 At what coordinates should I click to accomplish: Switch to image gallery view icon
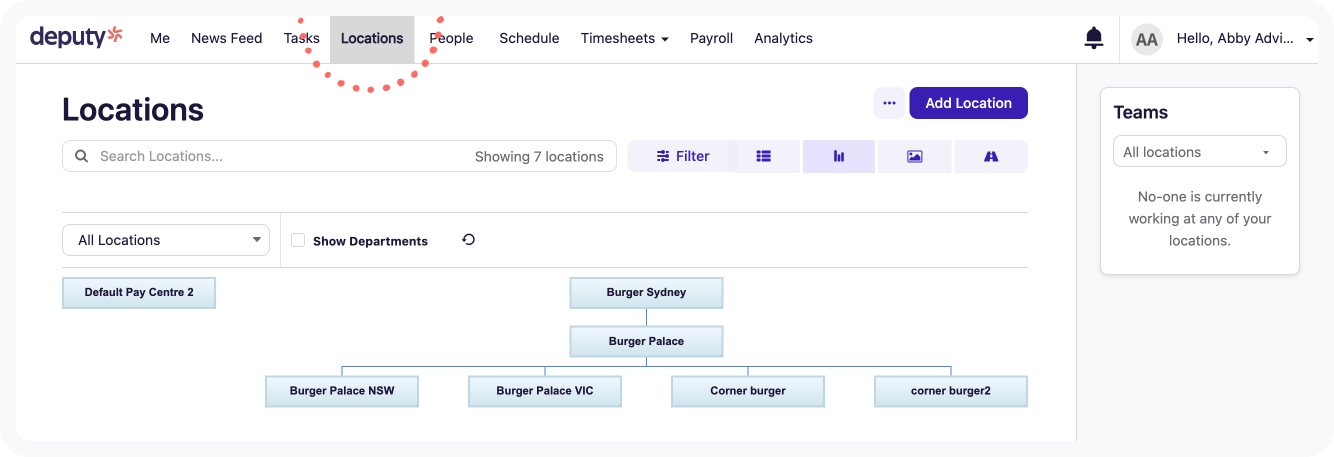click(x=914, y=156)
